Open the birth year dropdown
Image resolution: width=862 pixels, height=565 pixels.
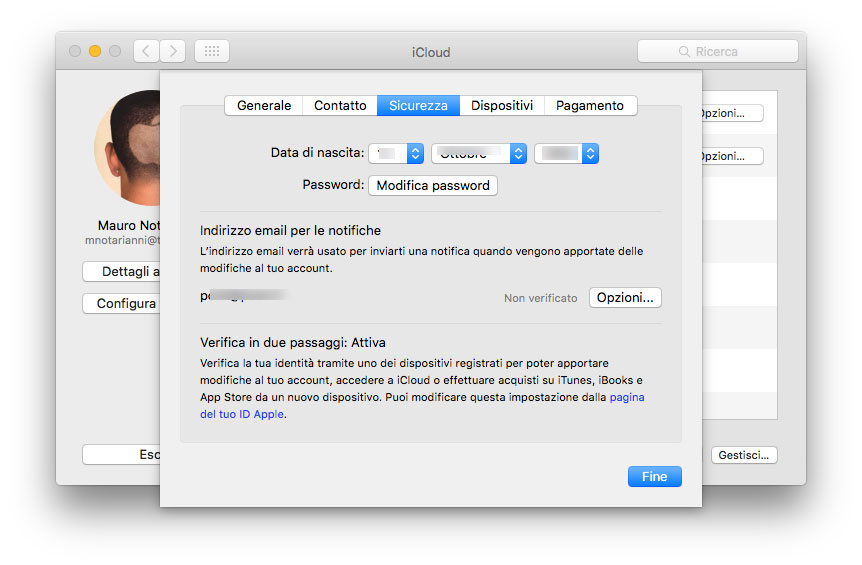click(x=566, y=153)
